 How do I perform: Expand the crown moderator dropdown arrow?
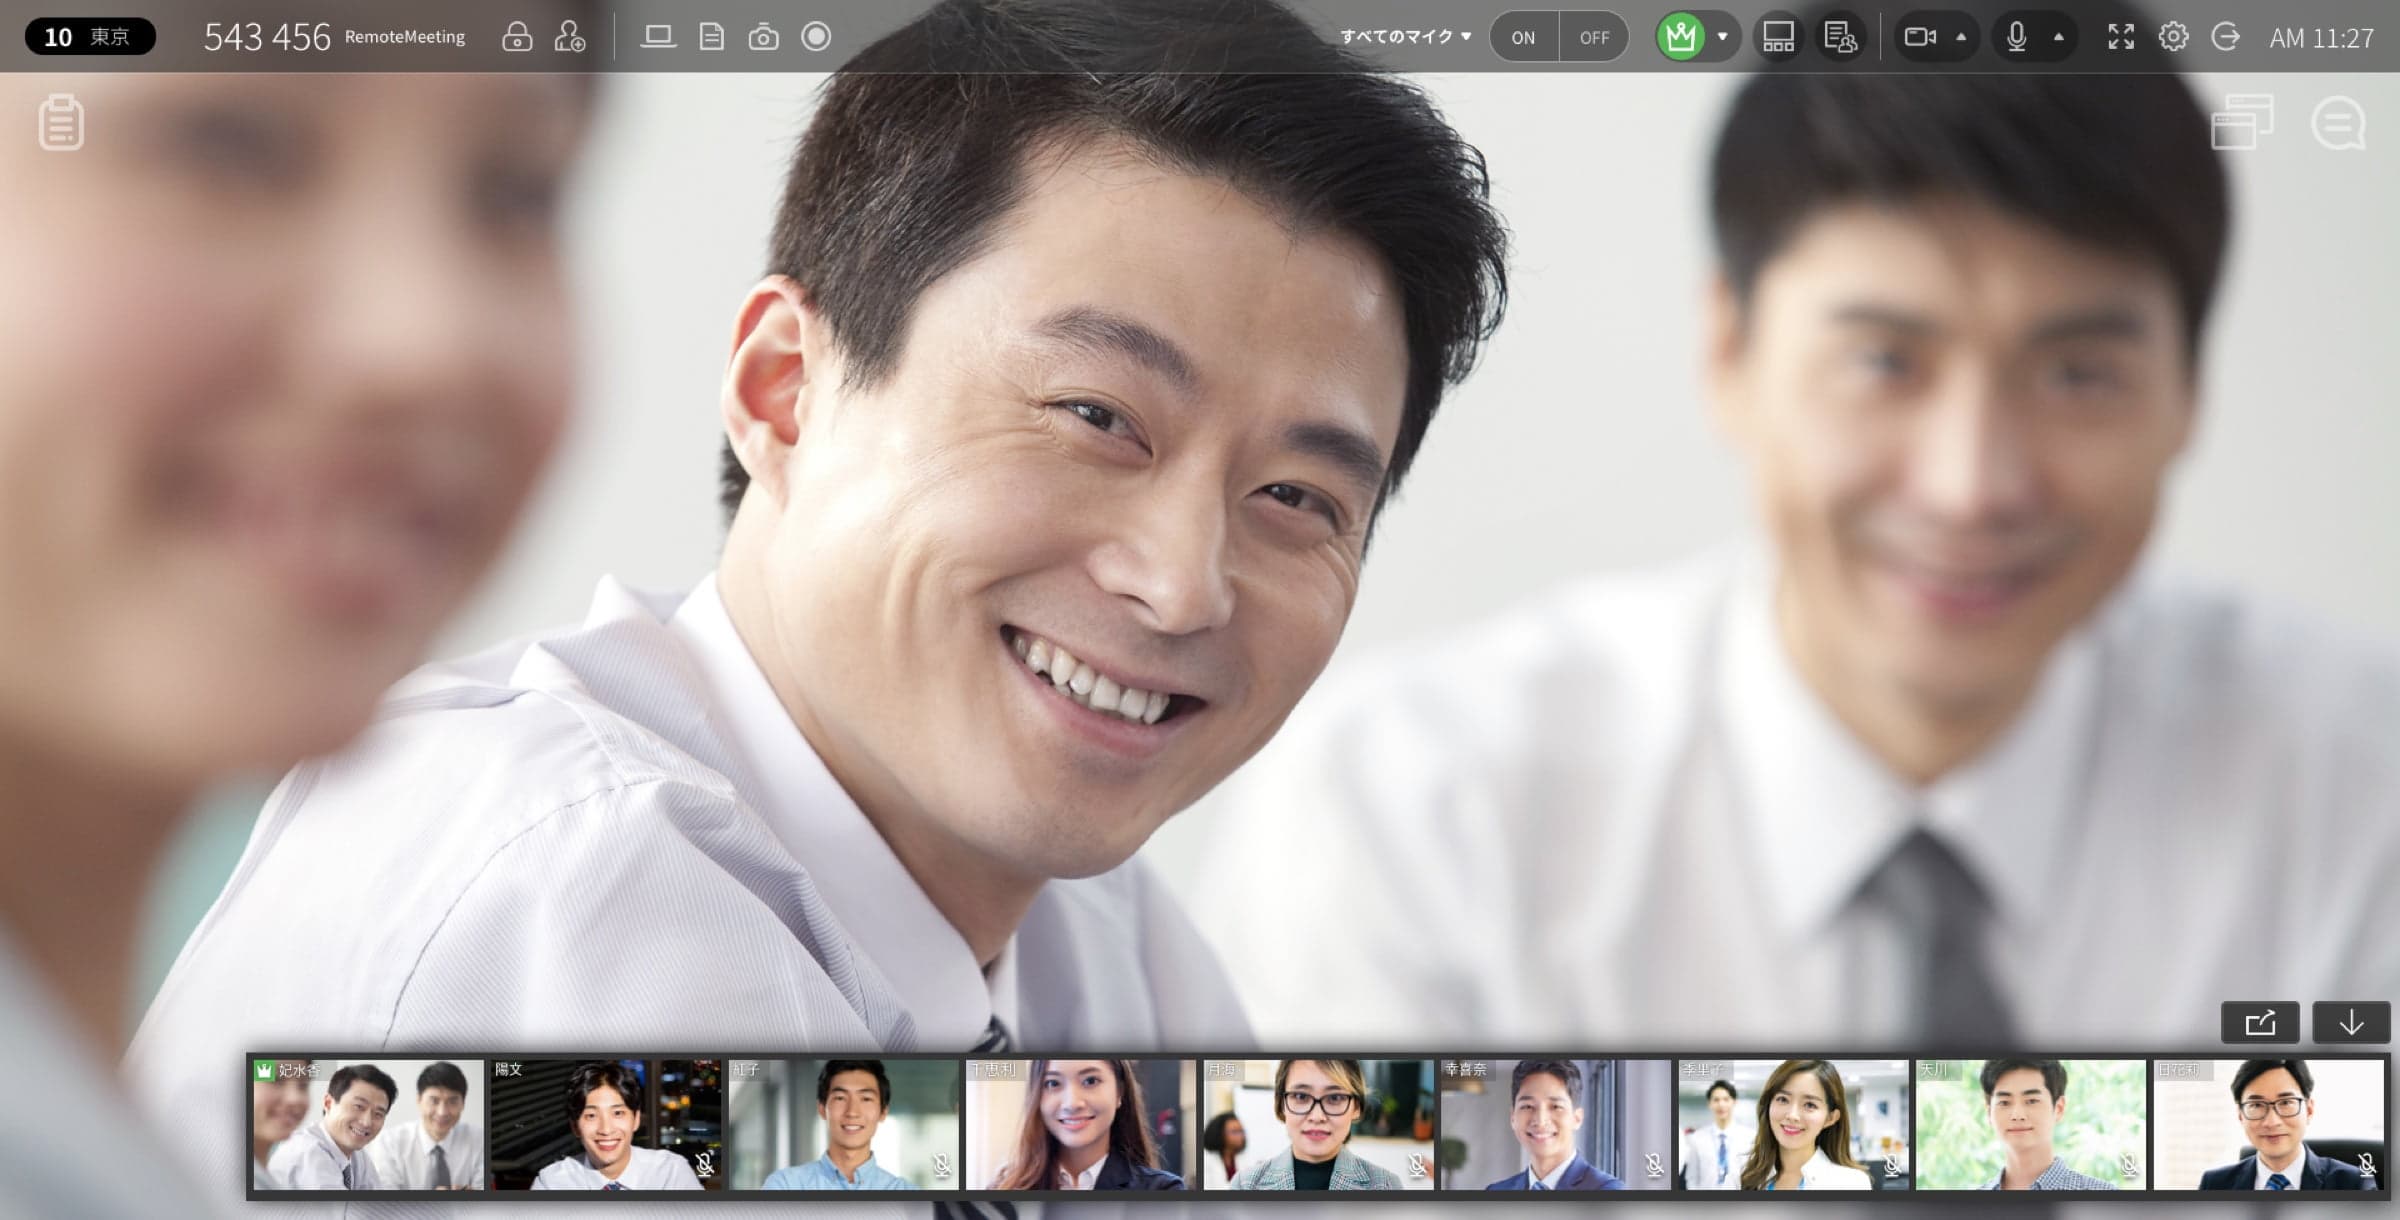[1722, 37]
